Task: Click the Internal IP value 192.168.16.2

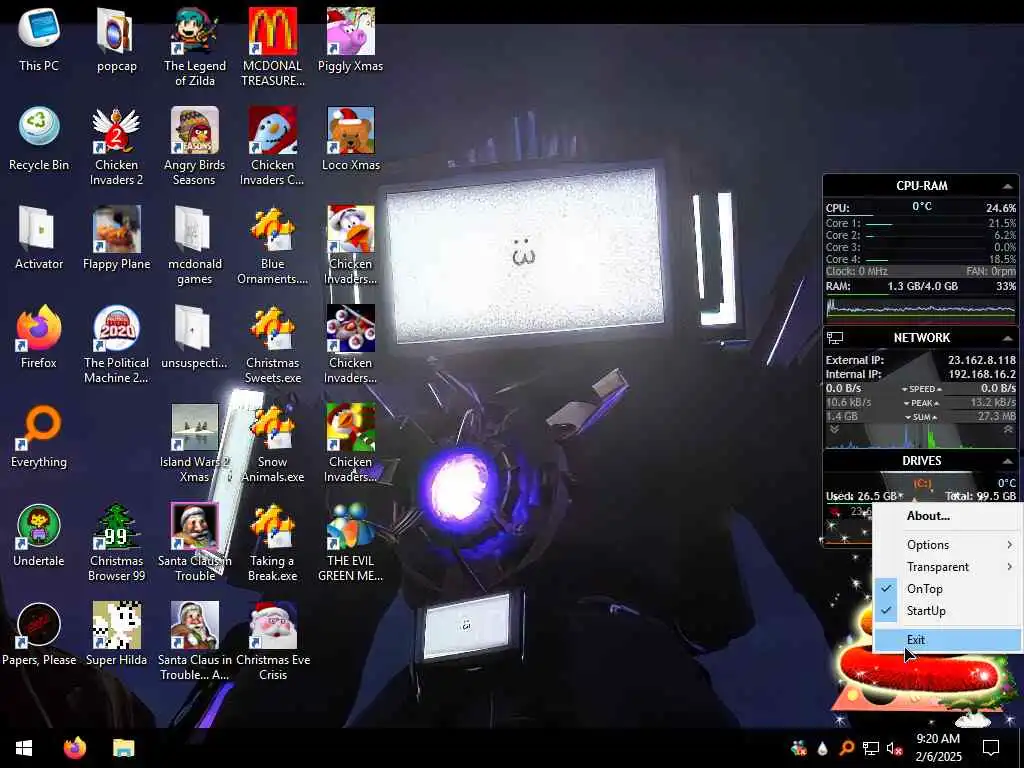Action: coord(982,374)
